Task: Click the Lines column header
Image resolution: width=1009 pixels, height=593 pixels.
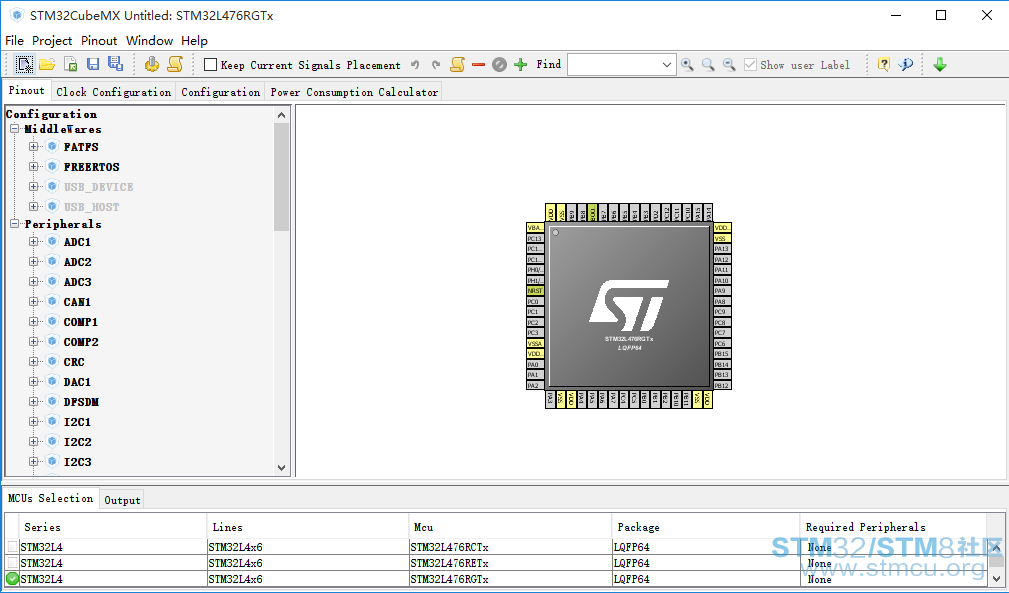Action: tap(308, 527)
